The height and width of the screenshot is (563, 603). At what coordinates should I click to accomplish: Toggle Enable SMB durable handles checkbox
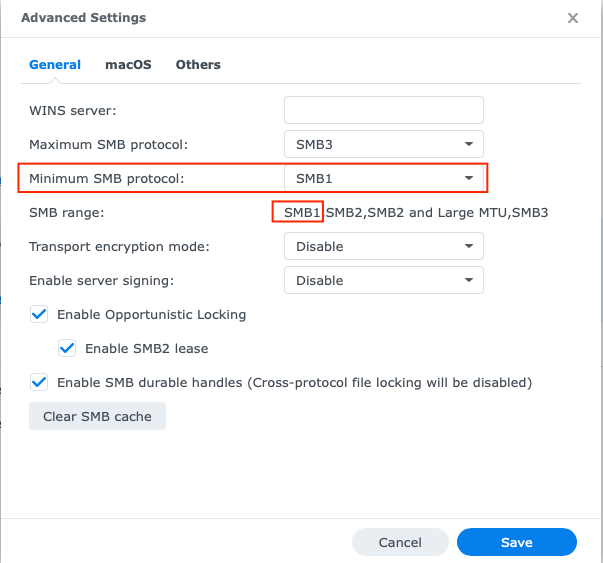pyautogui.click(x=39, y=382)
